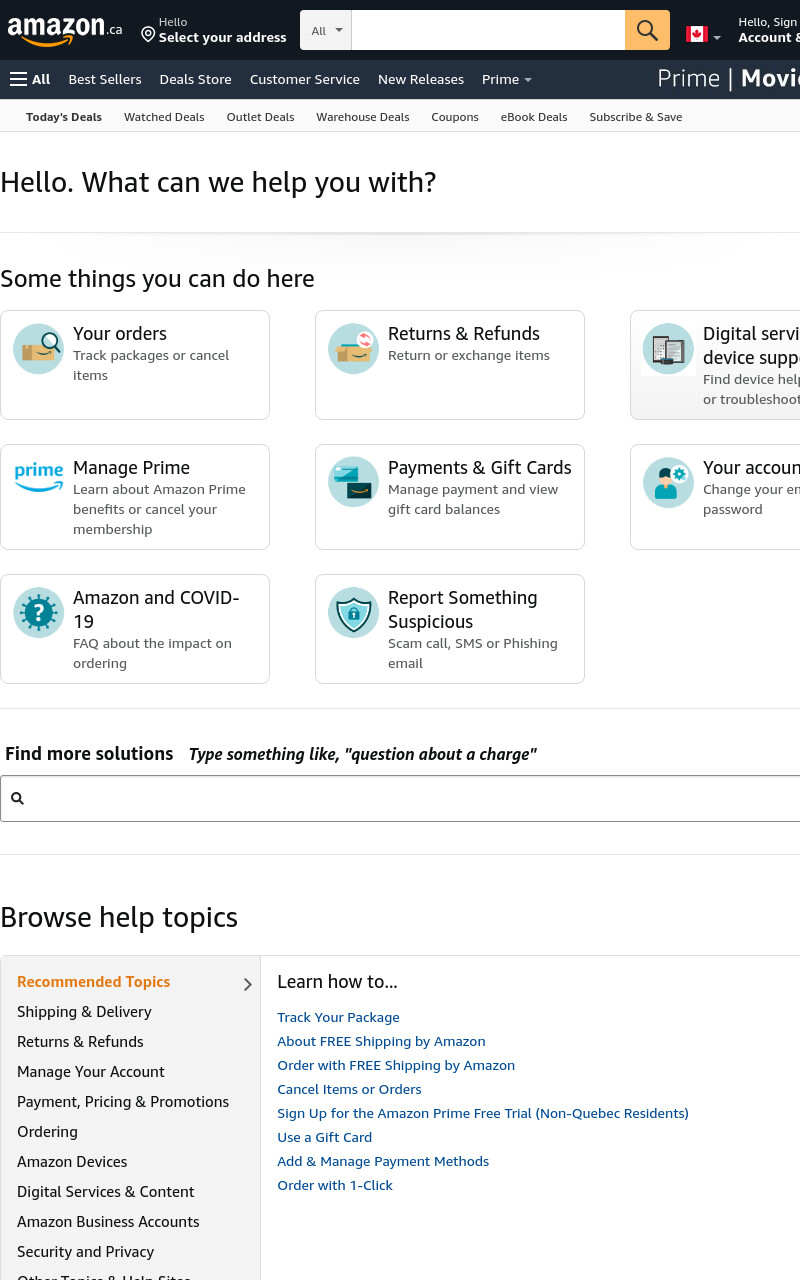Select Security and Privacy topic

85,1252
